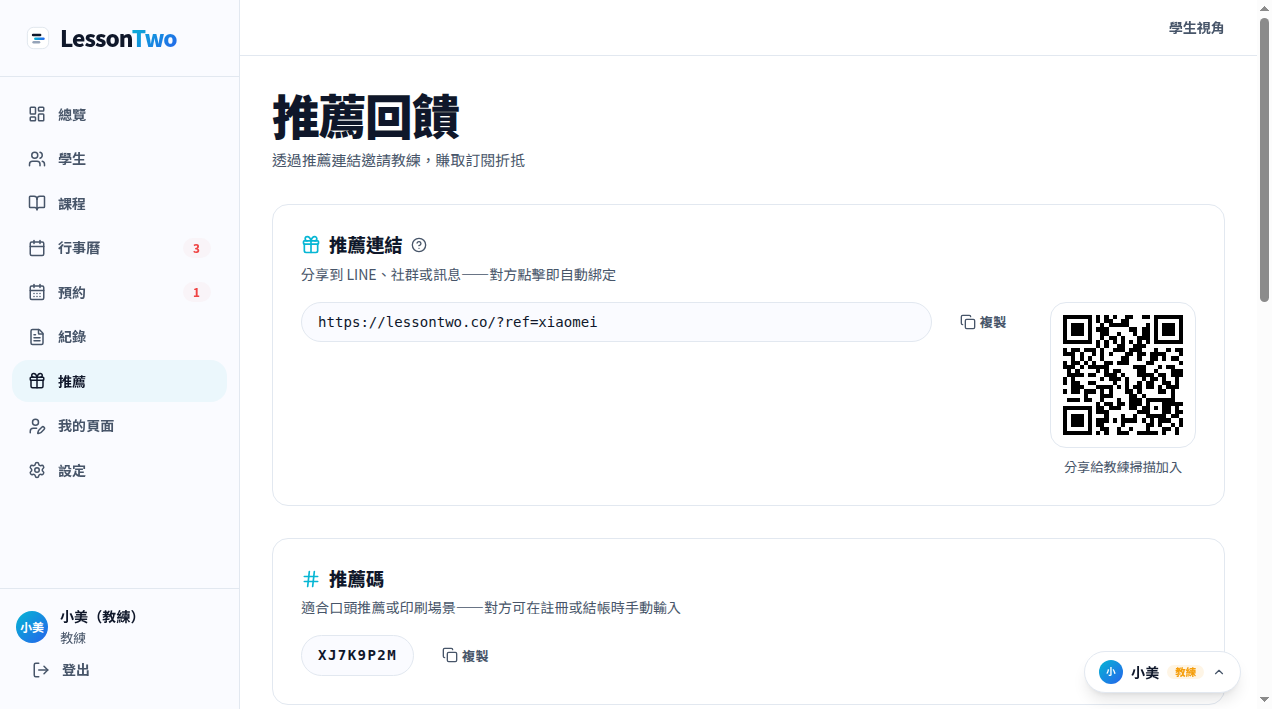Click the 登出 logout arrow icon
The height and width of the screenshot is (709, 1272).
[41, 669]
